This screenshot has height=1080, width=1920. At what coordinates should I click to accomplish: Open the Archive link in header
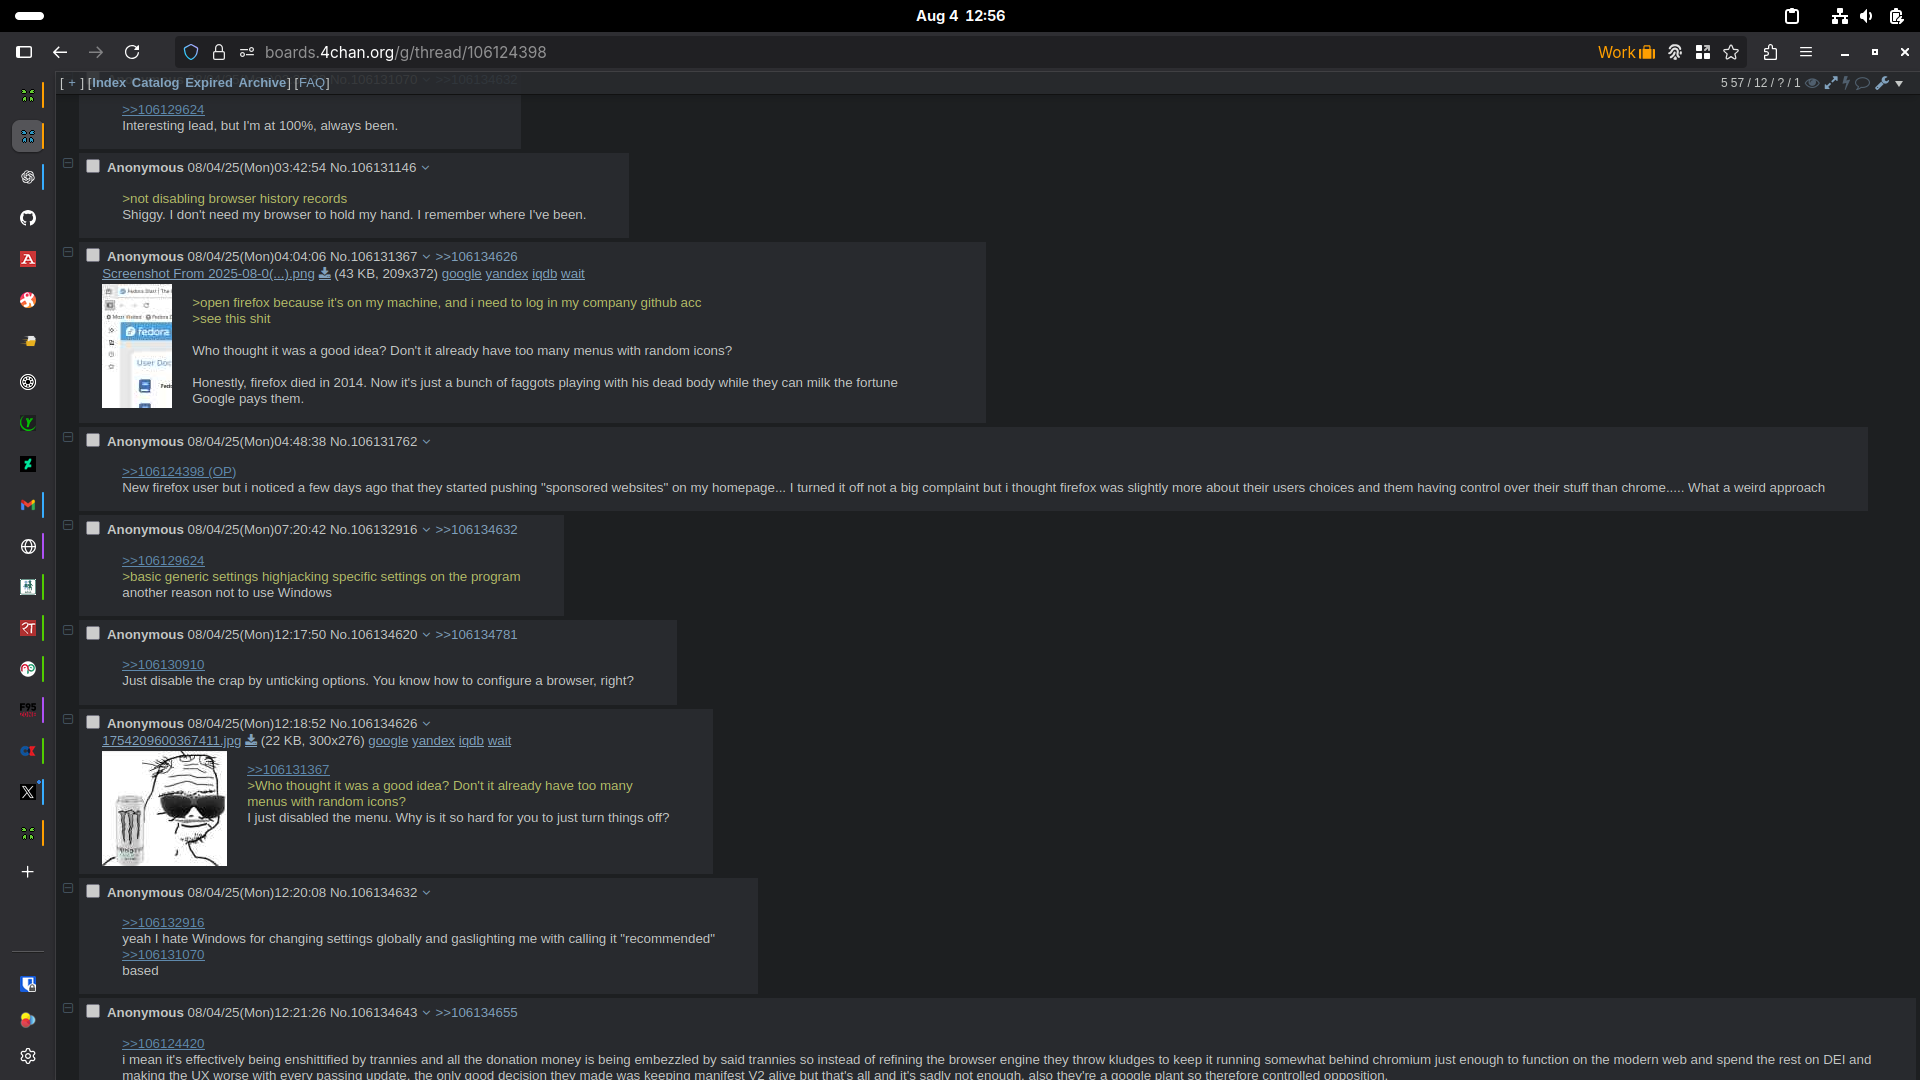pyautogui.click(x=262, y=83)
